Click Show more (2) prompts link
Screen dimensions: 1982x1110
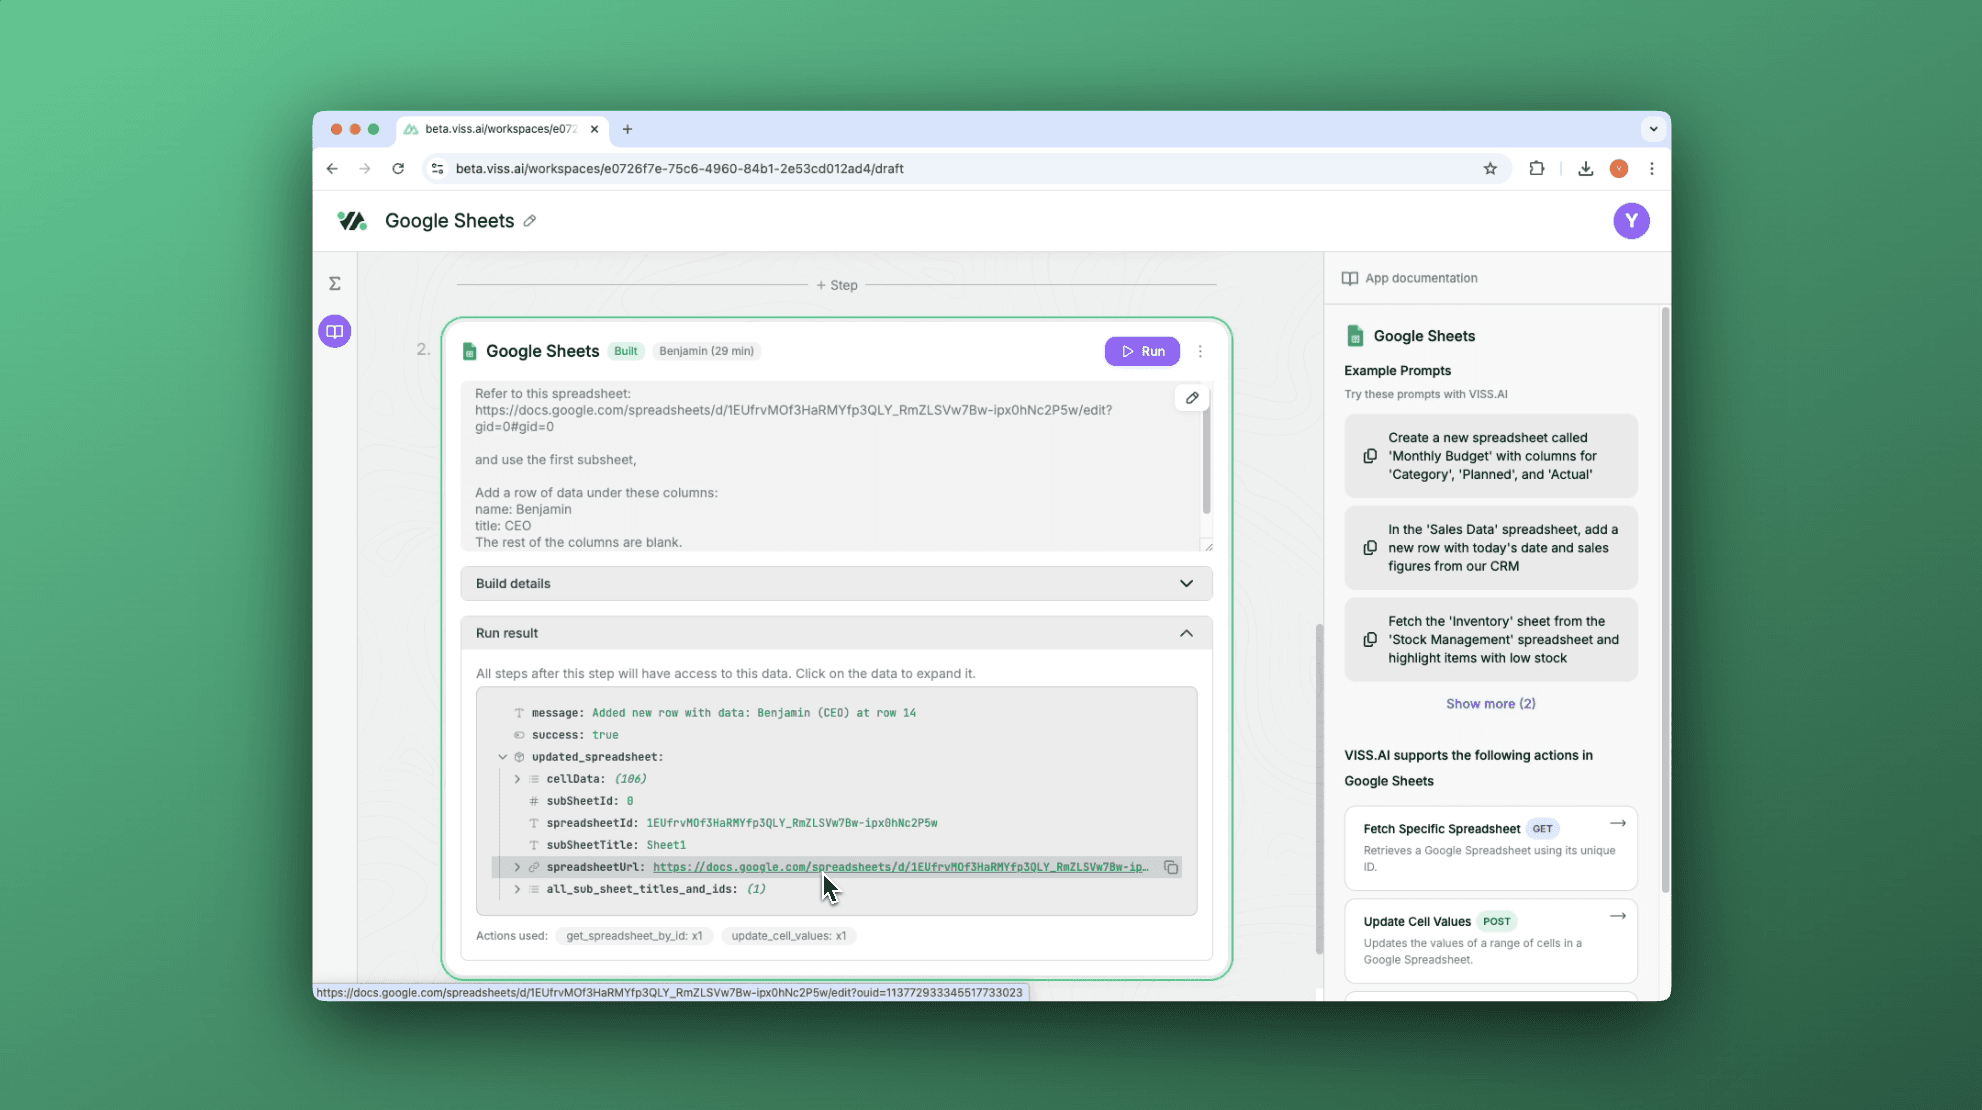click(1490, 704)
